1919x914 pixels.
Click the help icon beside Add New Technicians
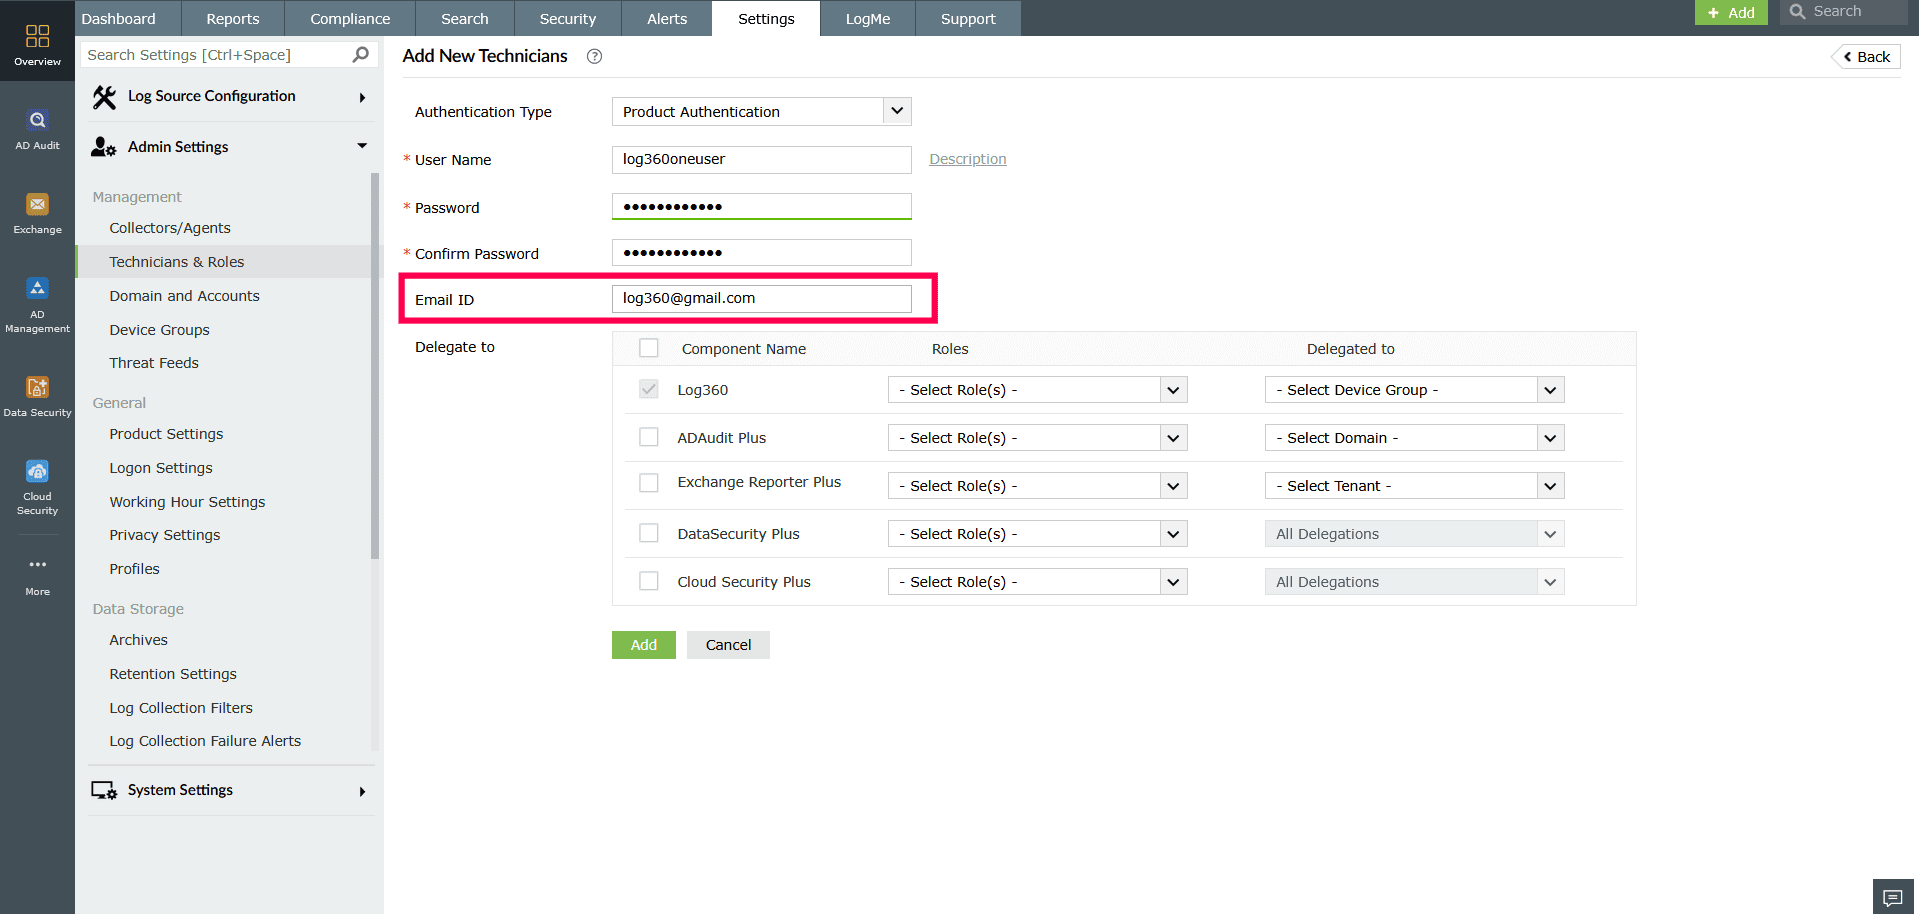click(x=594, y=56)
